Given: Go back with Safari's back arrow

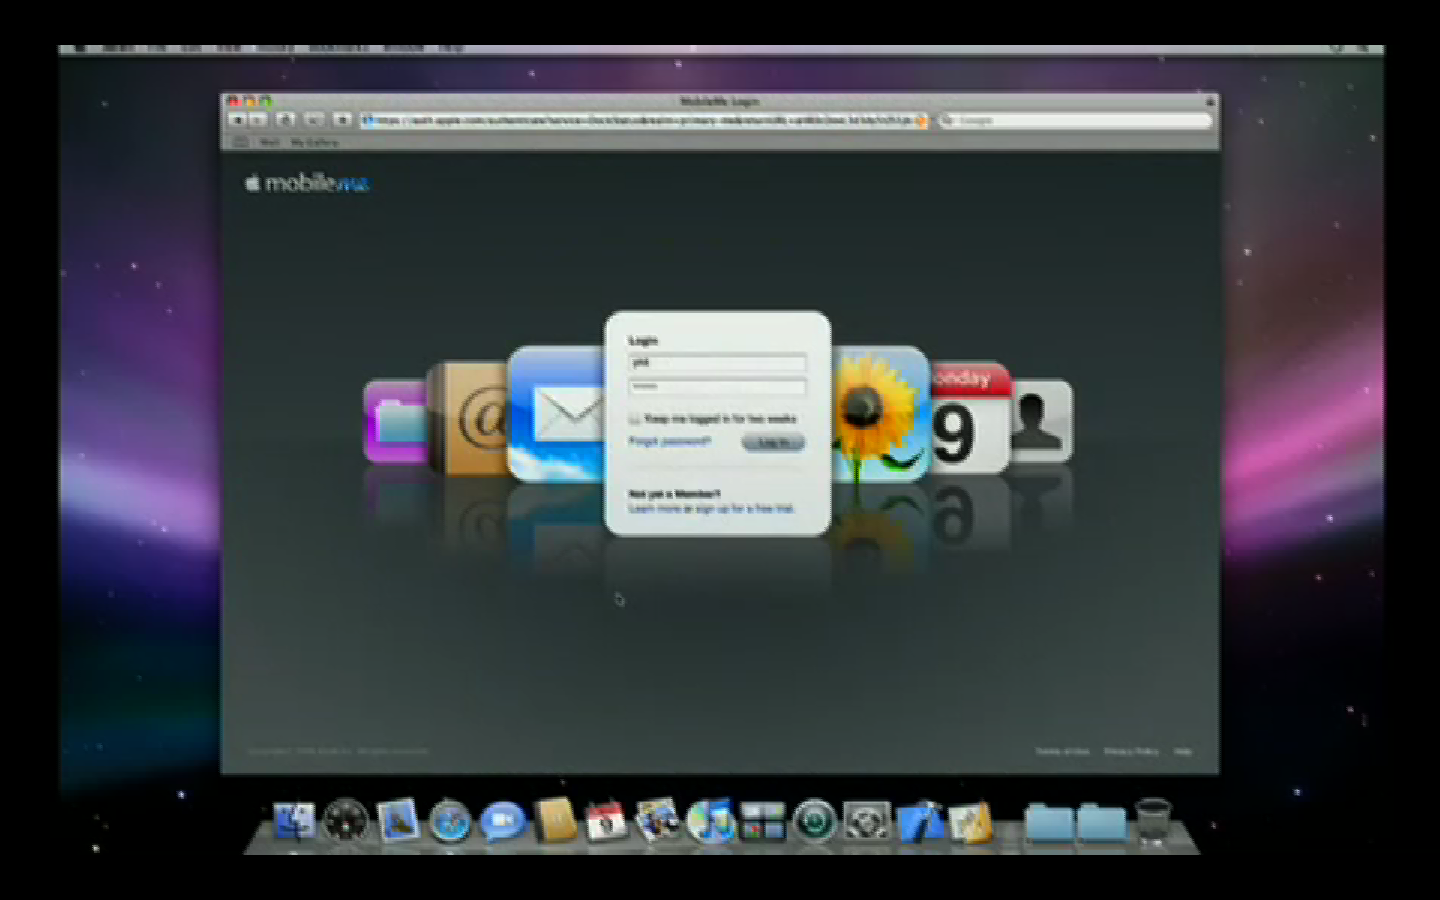Looking at the screenshot, I should coord(237,120).
